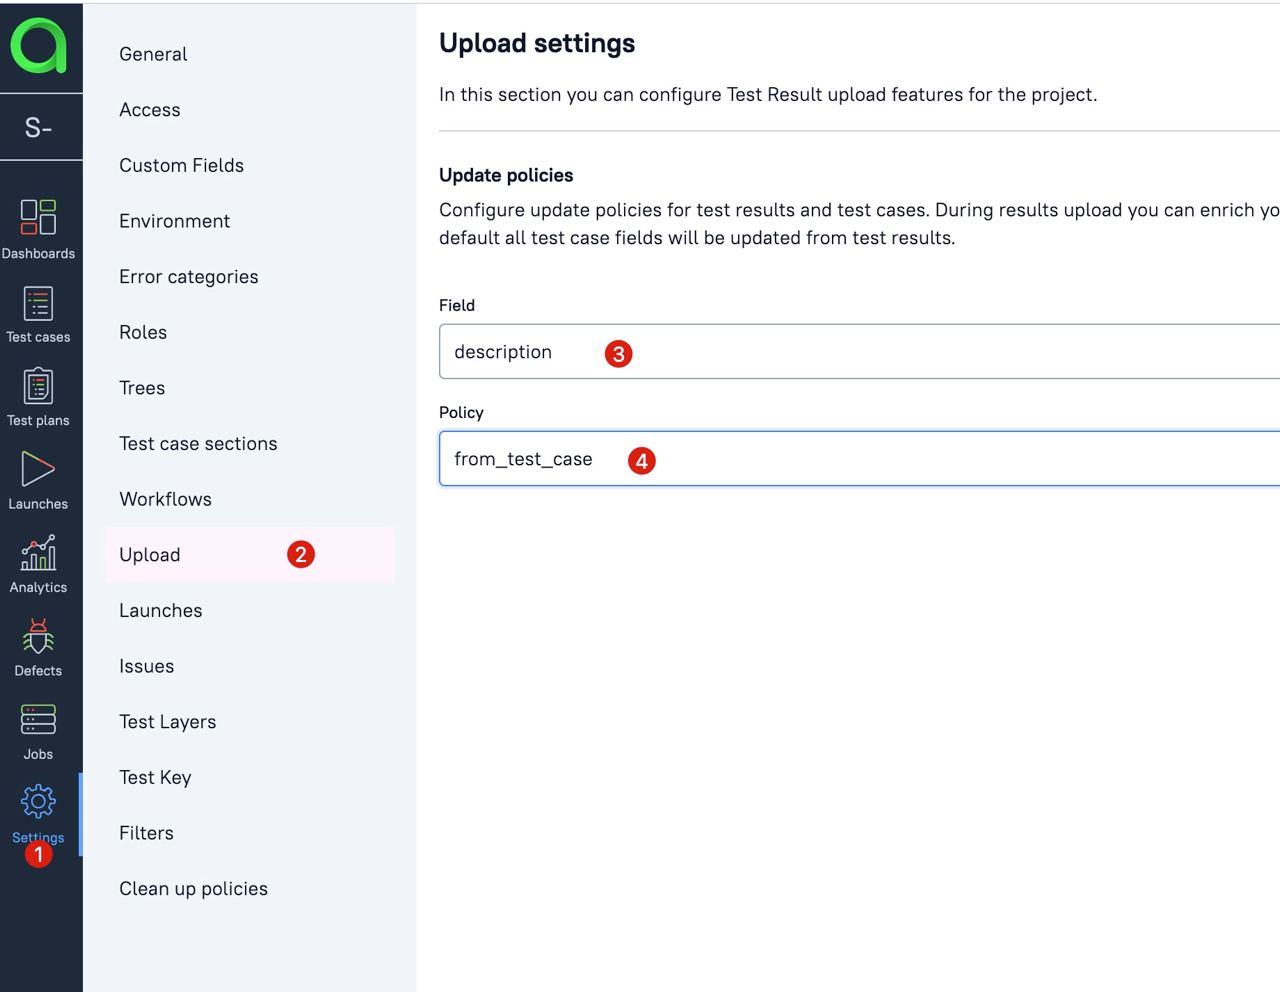Open the Jobs server icon

coord(38,720)
